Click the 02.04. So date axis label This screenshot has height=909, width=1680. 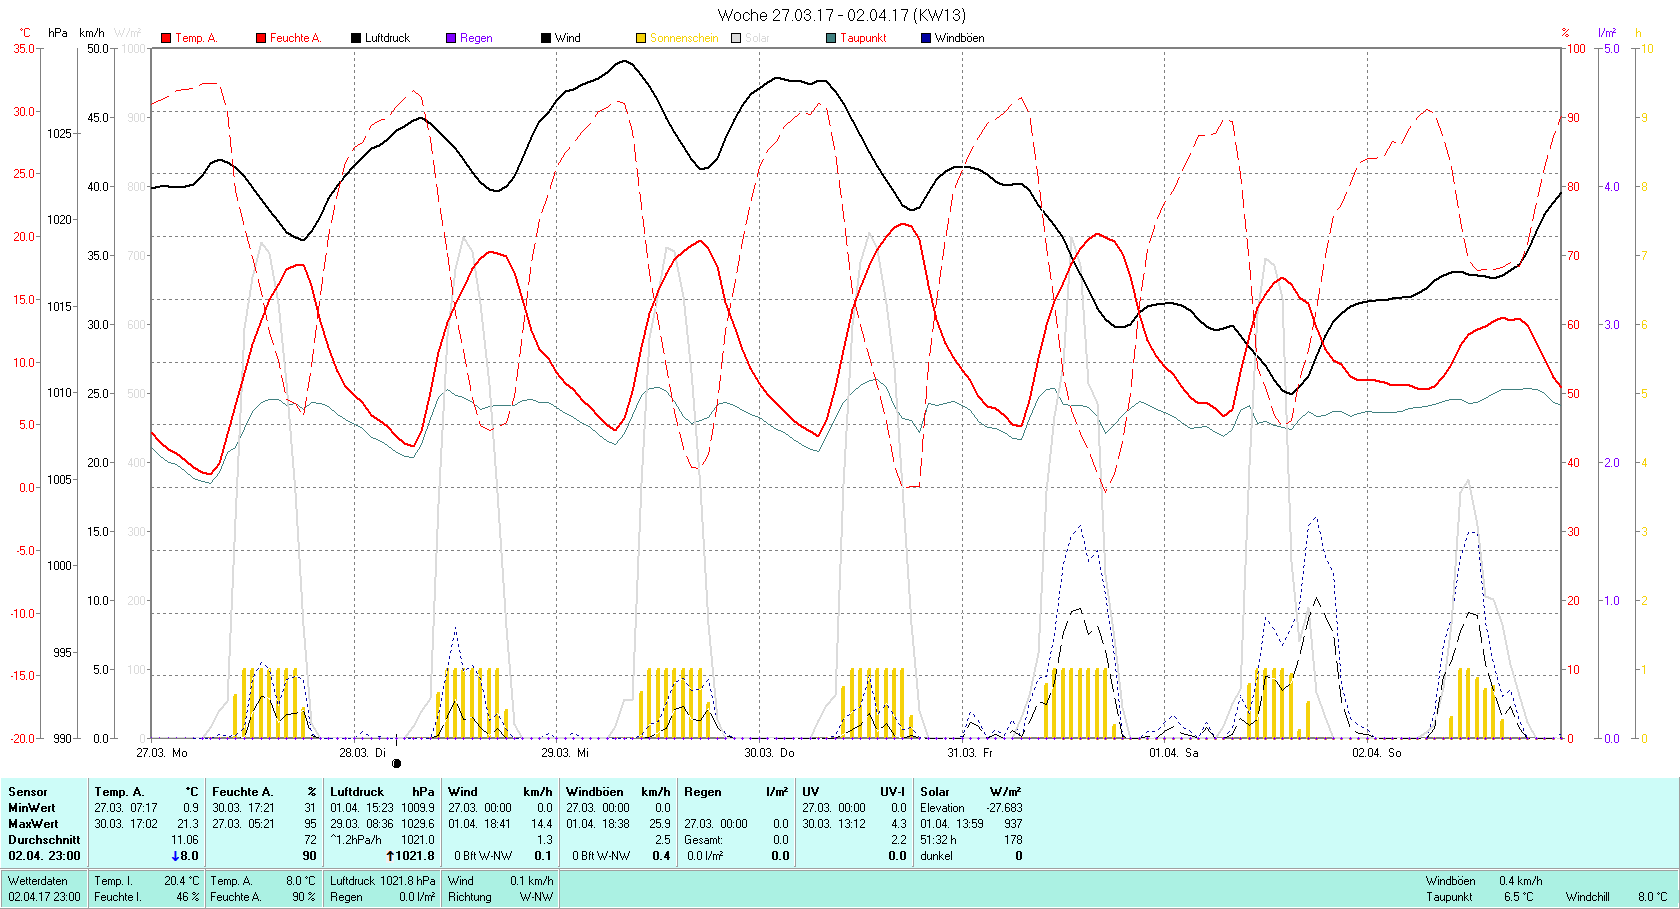(1377, 752)
